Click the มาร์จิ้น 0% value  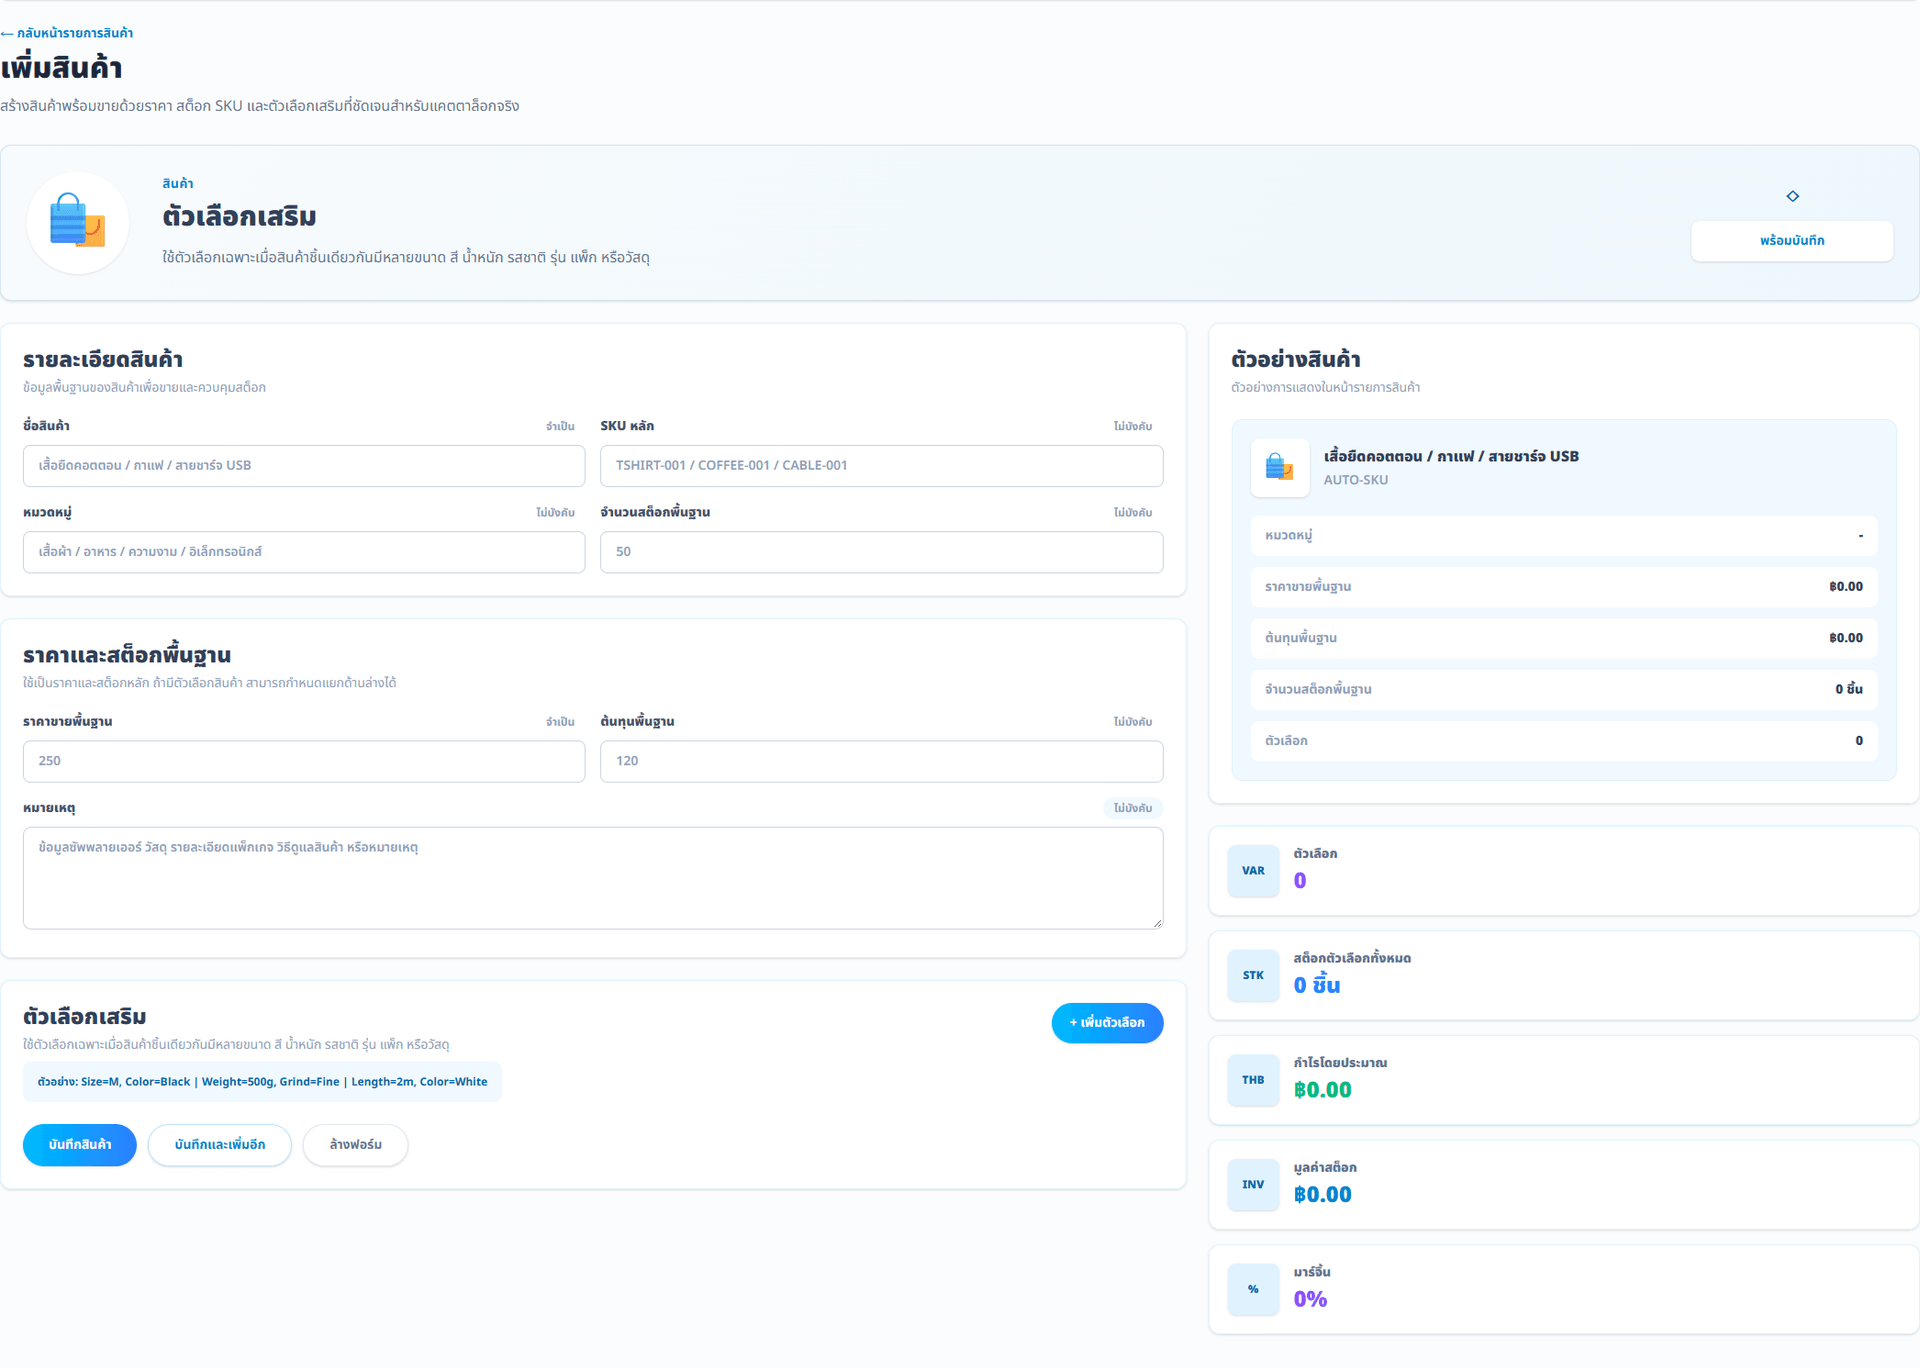(1310, 1299)
